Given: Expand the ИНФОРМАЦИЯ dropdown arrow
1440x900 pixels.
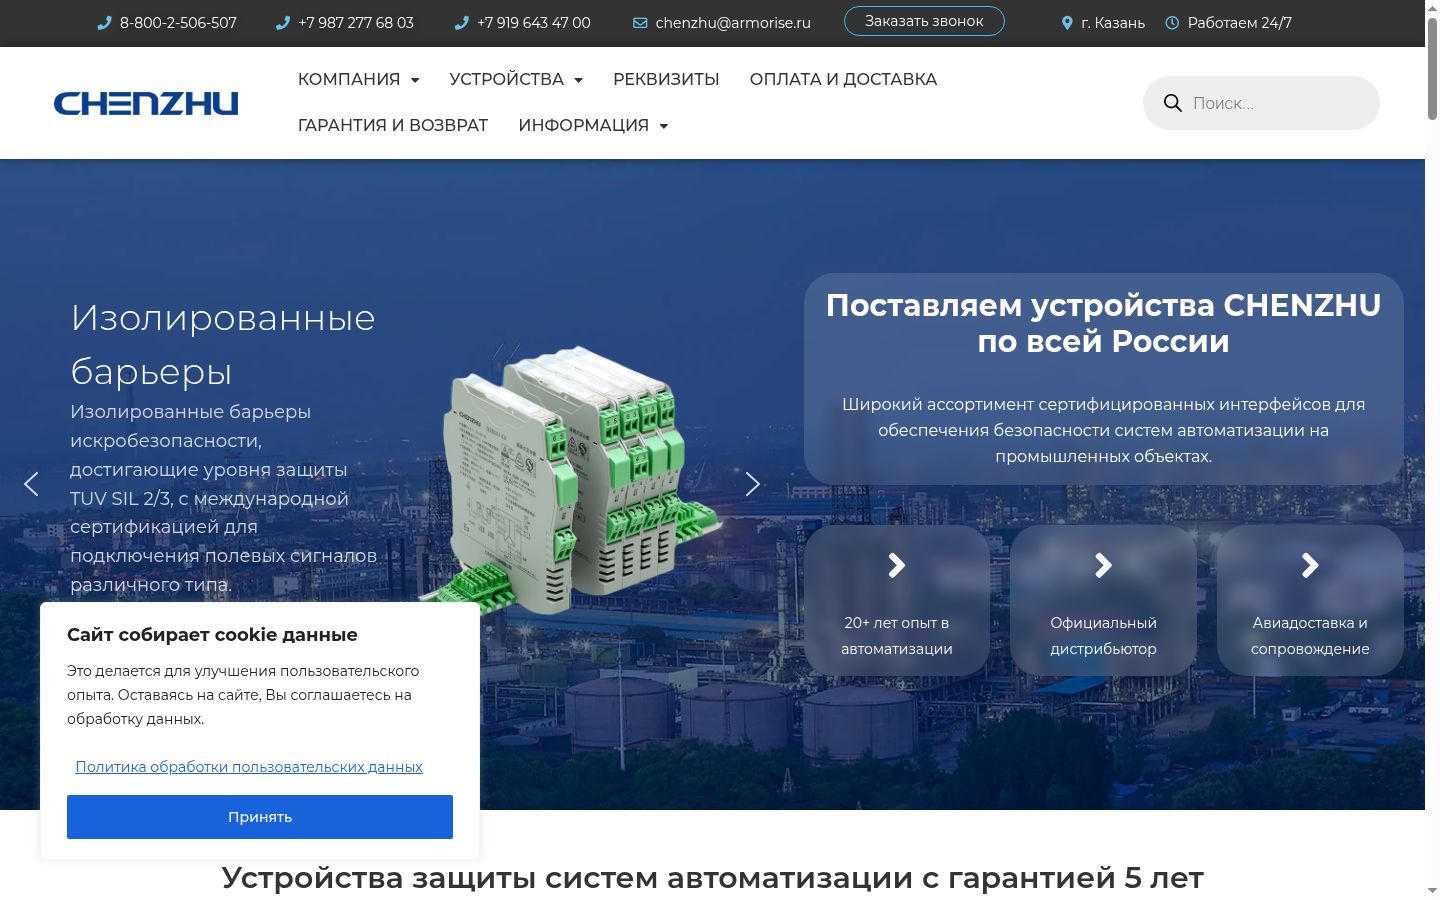Looking at the screenshot, I should coord(663,126).
